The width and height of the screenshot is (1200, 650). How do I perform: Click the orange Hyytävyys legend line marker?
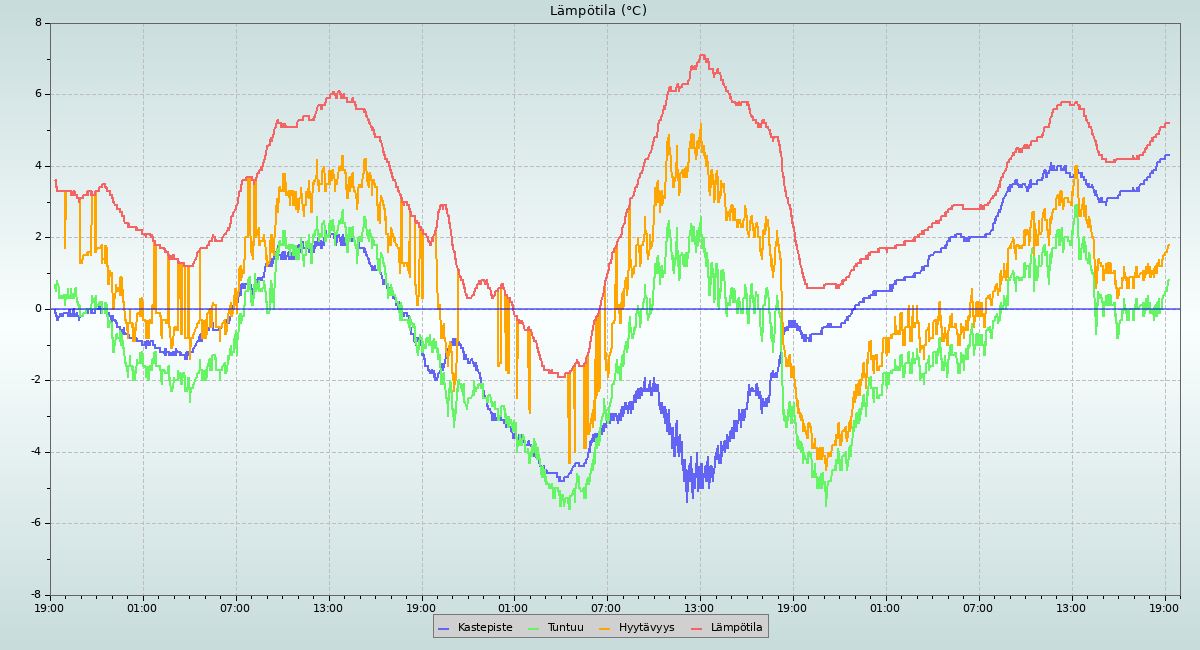pyautogui.click(x=605, y=628)
